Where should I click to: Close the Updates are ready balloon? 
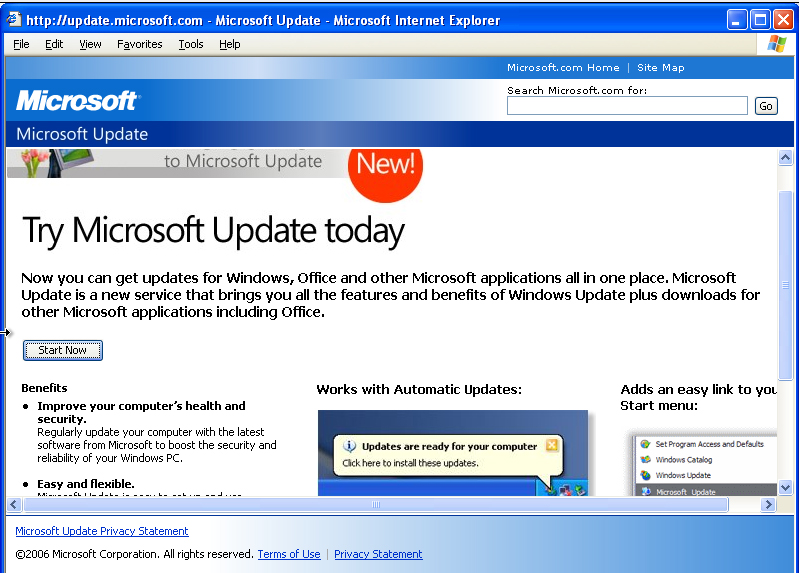tap(552, 446)
